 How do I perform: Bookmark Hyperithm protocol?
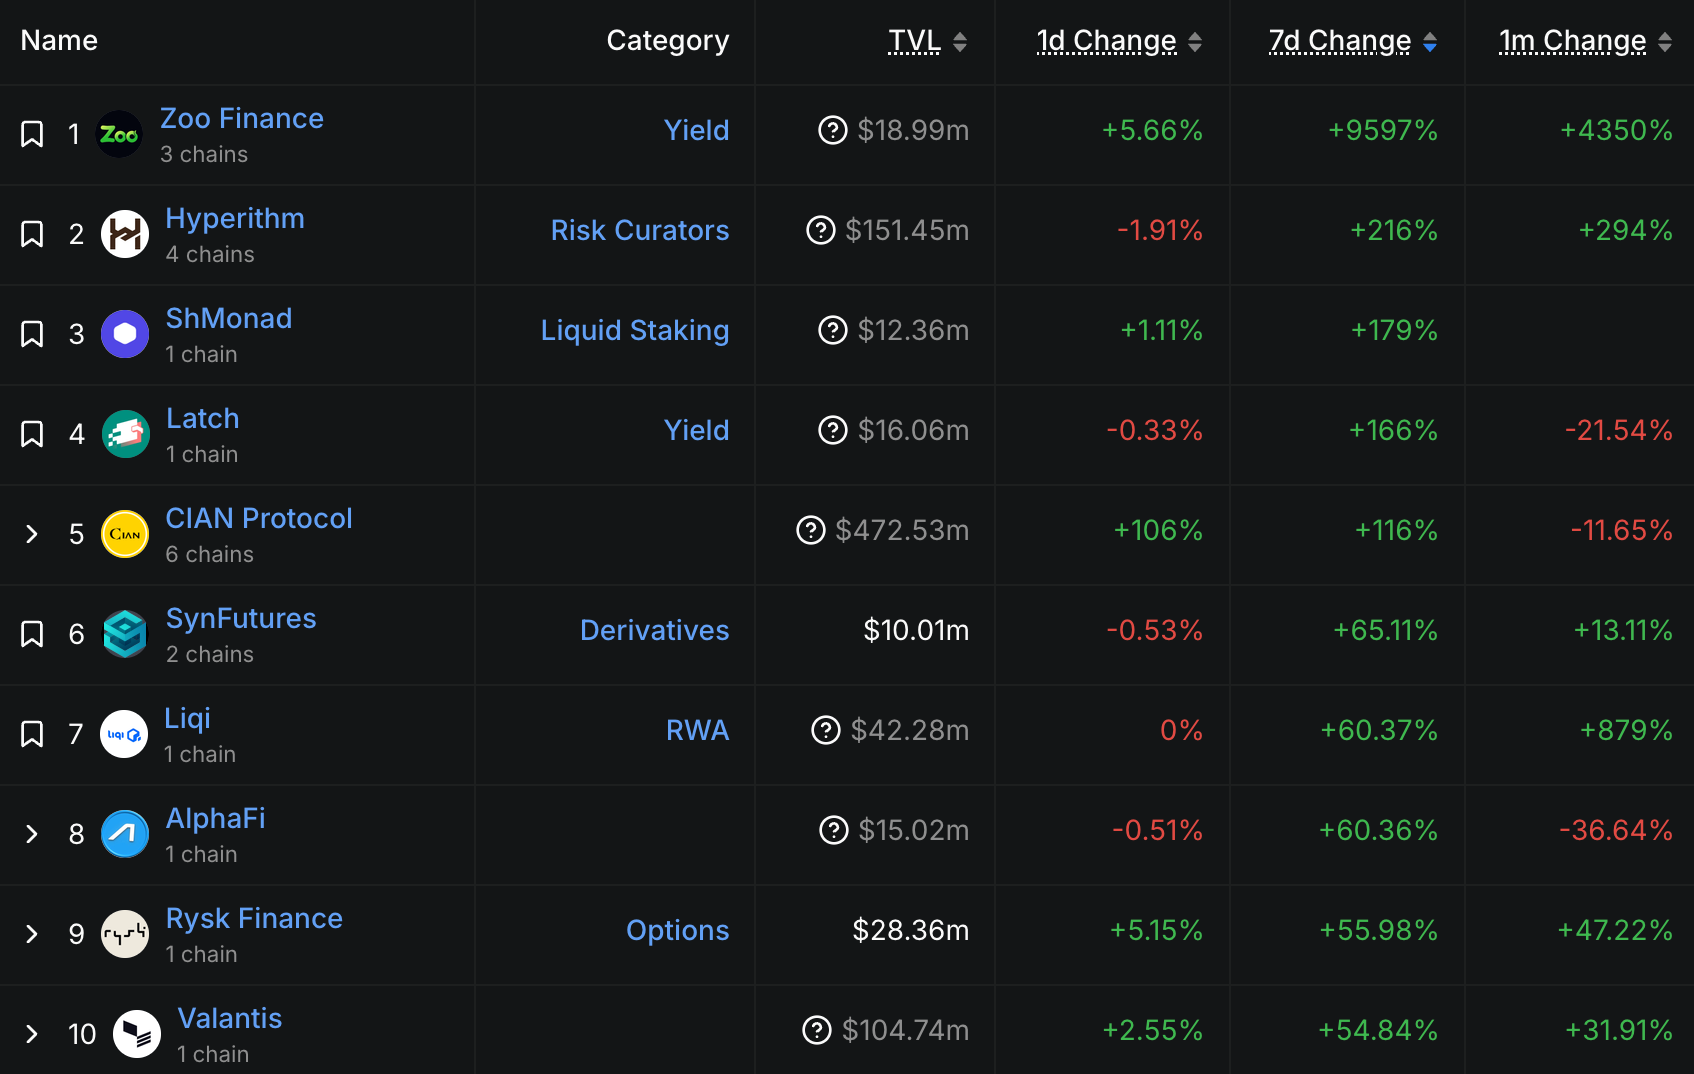click(32, 234)
